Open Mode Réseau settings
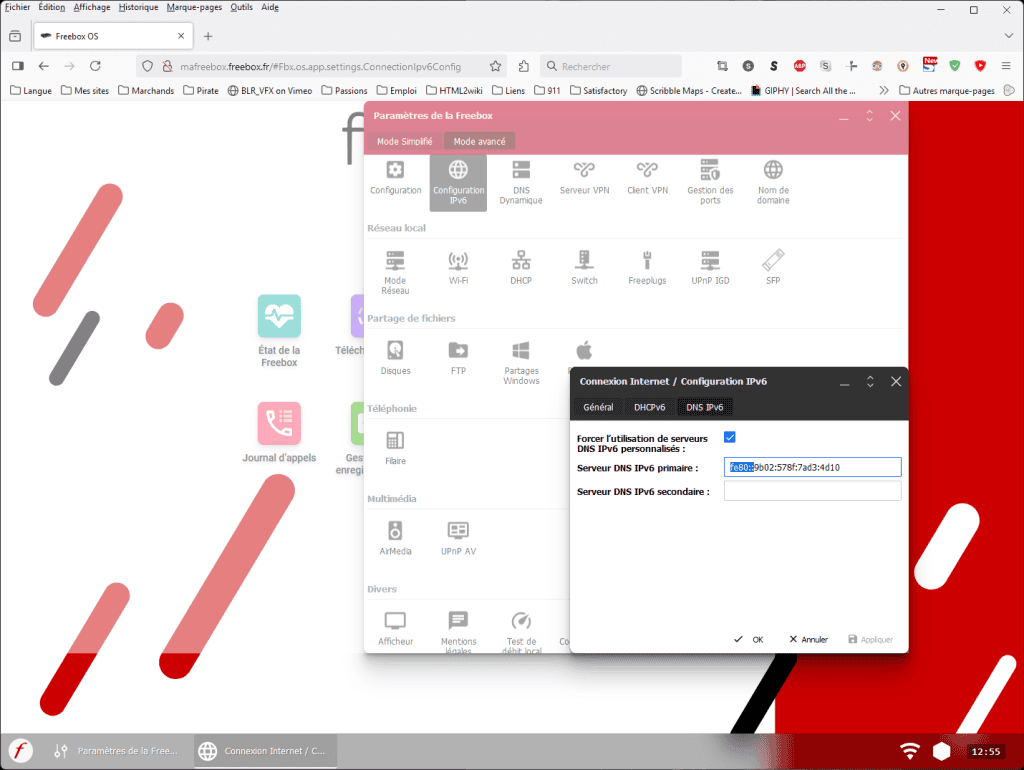This screenshot has width=1024, height=770. pyautogui.click(x=395, y=272)
